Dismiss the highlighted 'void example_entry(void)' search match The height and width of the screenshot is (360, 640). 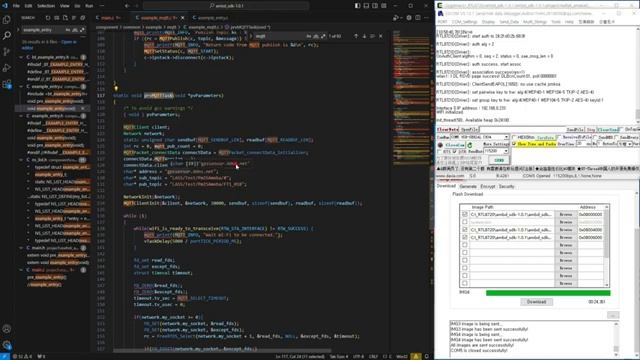(82, 109)
